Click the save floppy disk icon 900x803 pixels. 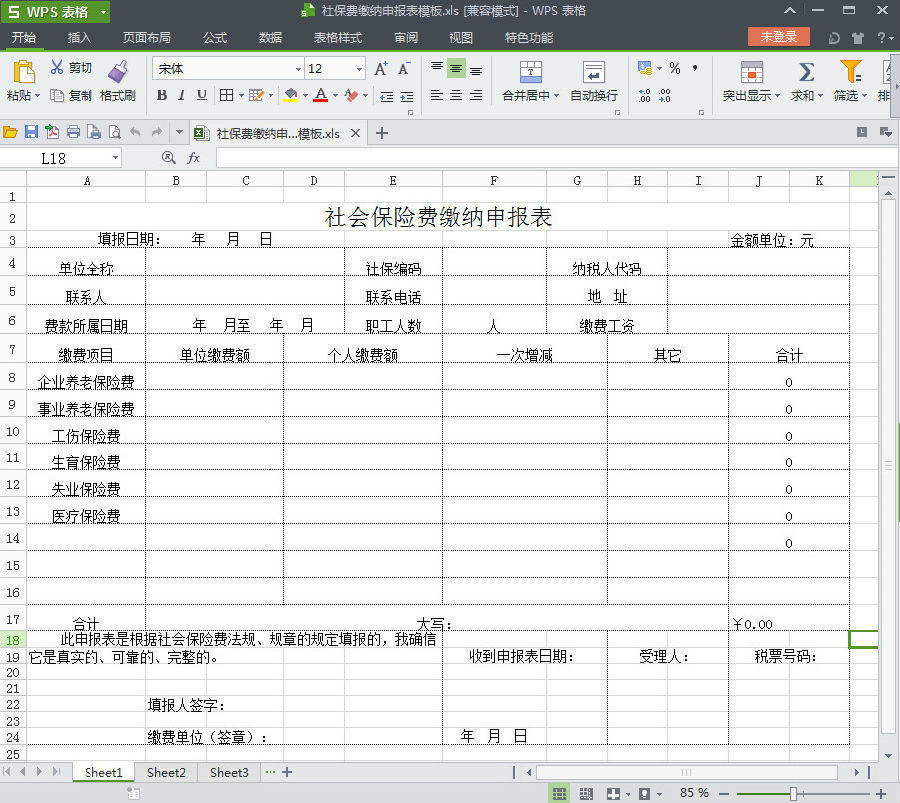[31, 133]
